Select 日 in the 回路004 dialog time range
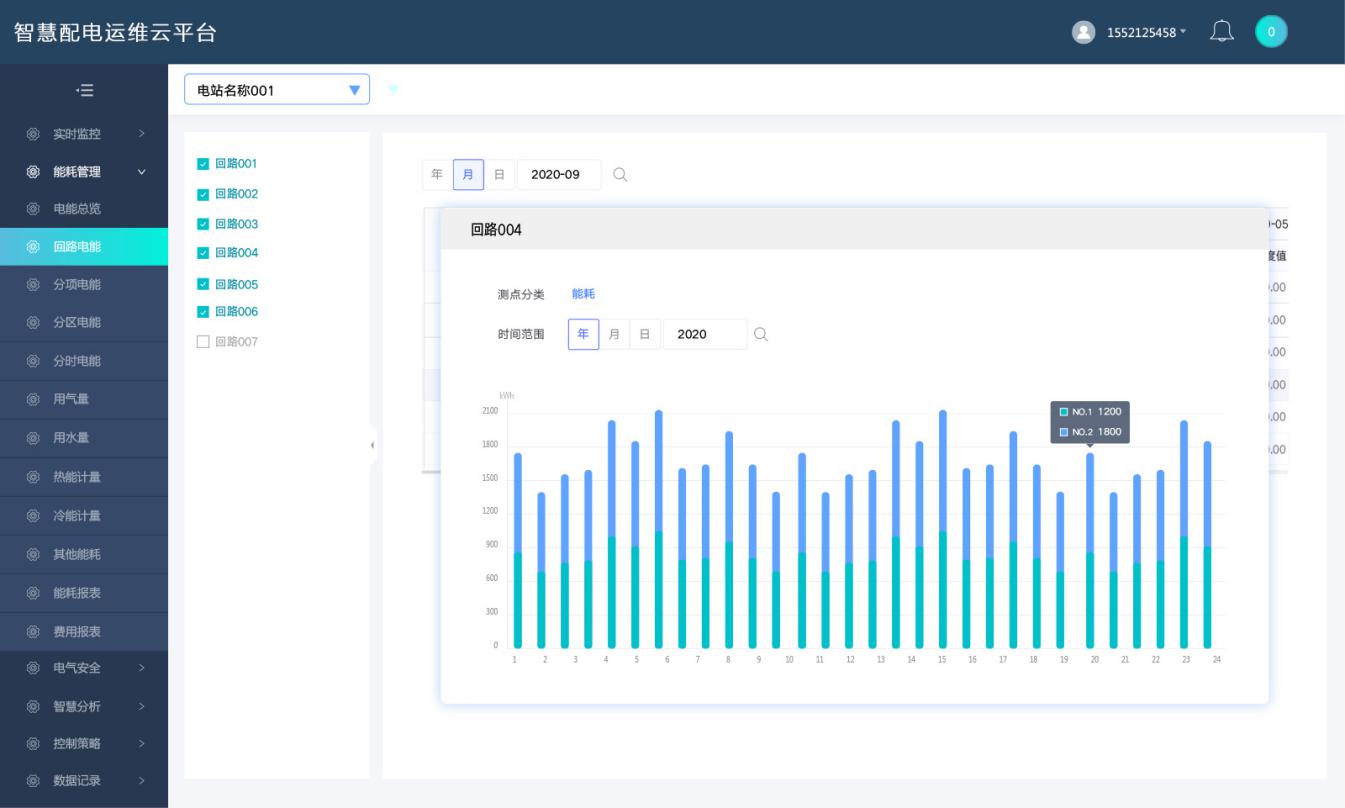This screenshot has width=1345, height=808. [644, 334]
